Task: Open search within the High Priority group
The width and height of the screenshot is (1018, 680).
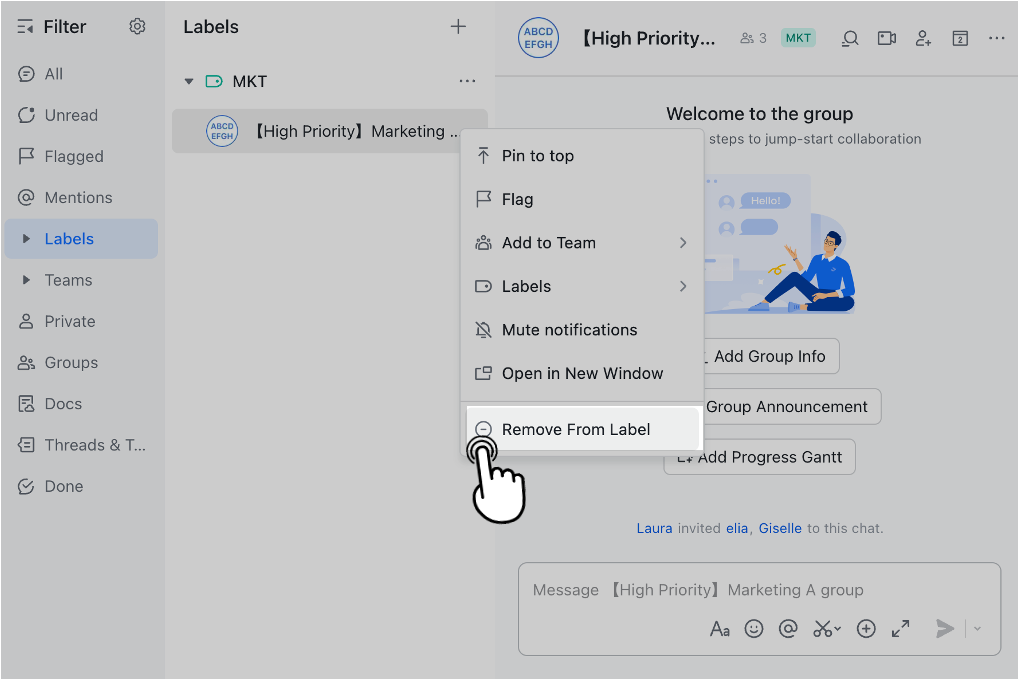Action: pos(849,38)
